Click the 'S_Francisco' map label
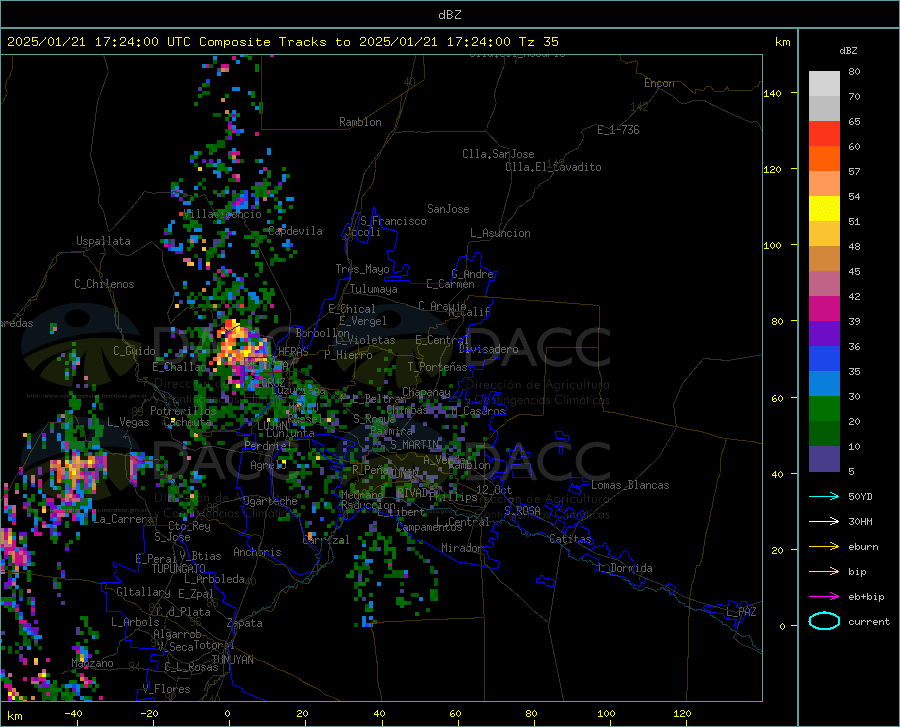900x727 pixels. (393, 221)
